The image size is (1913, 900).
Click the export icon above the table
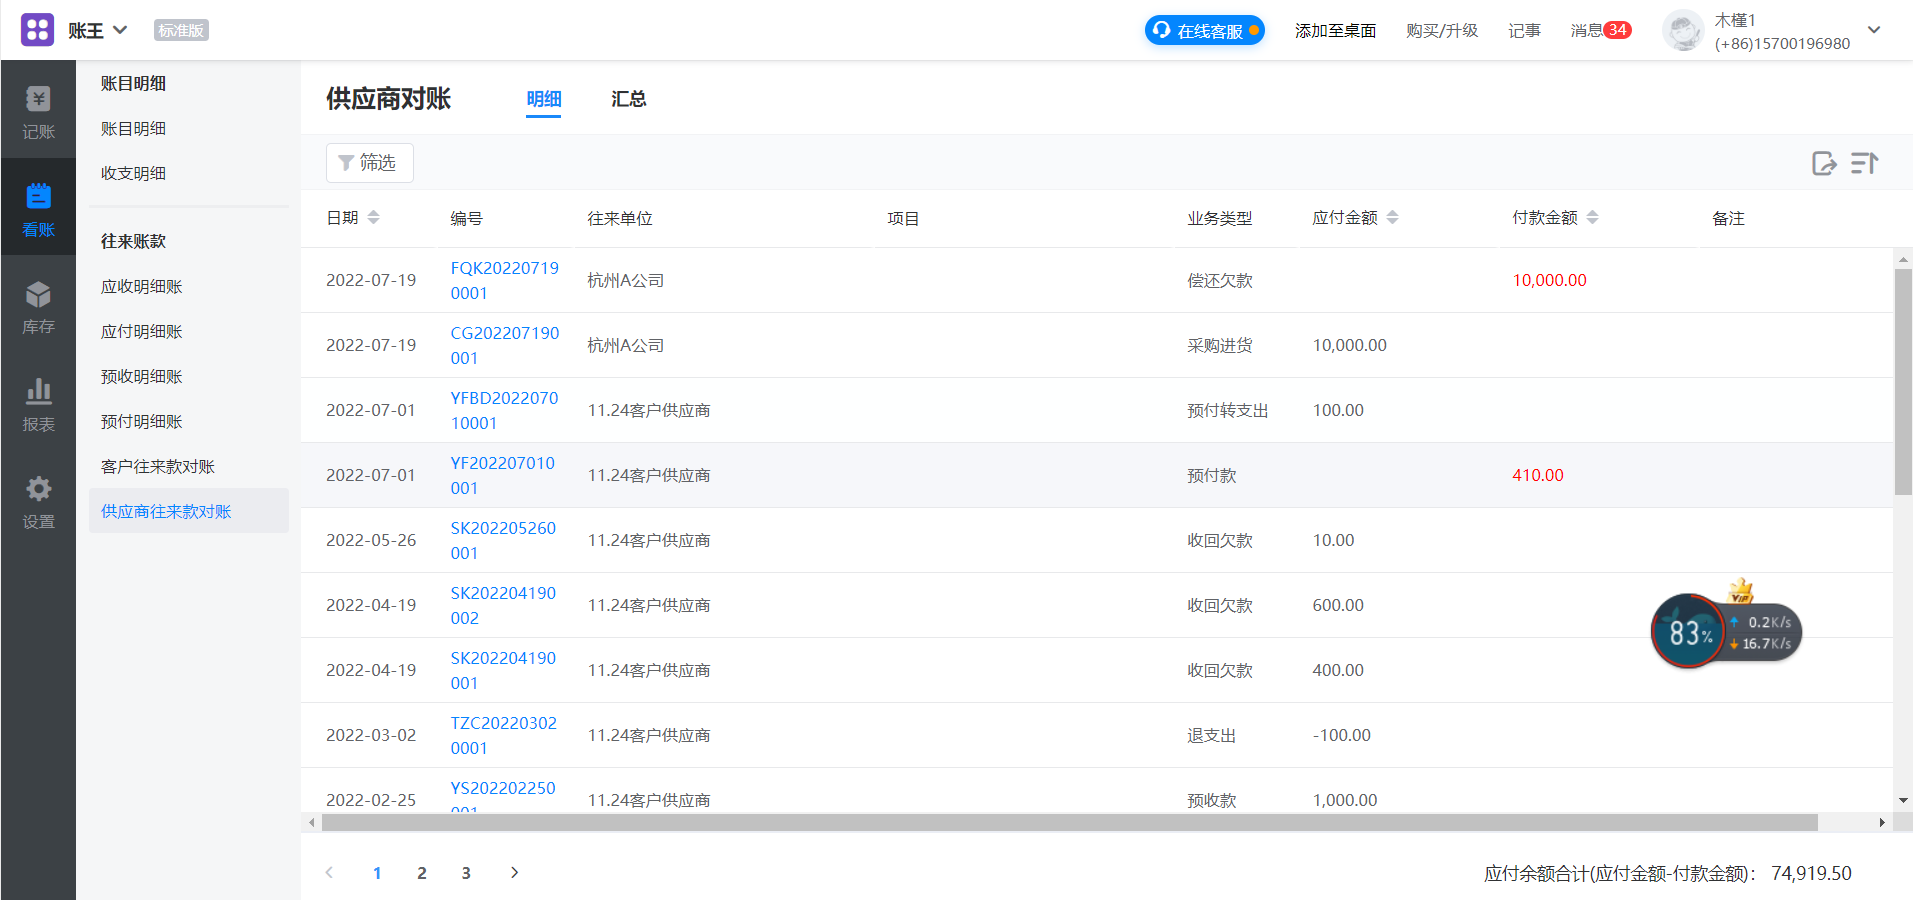pos(1824,163)
